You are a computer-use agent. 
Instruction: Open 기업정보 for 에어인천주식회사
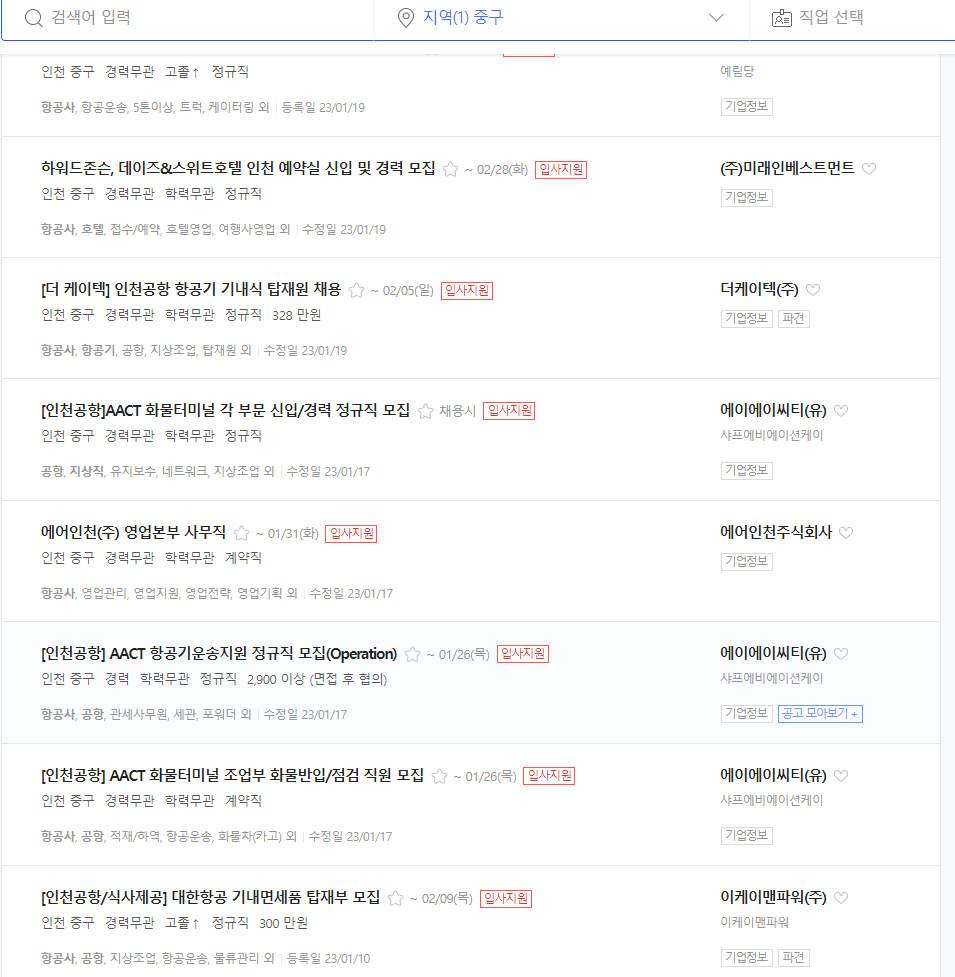pos(746,561)
